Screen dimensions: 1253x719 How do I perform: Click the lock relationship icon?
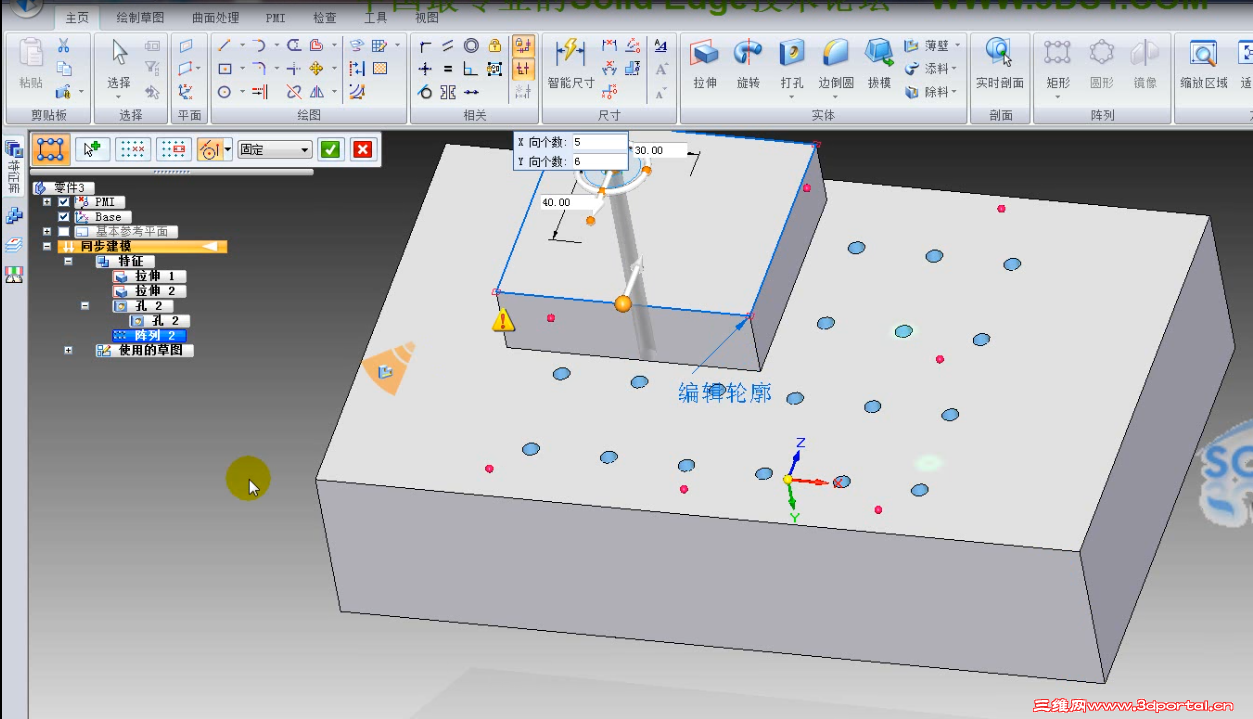495,45
